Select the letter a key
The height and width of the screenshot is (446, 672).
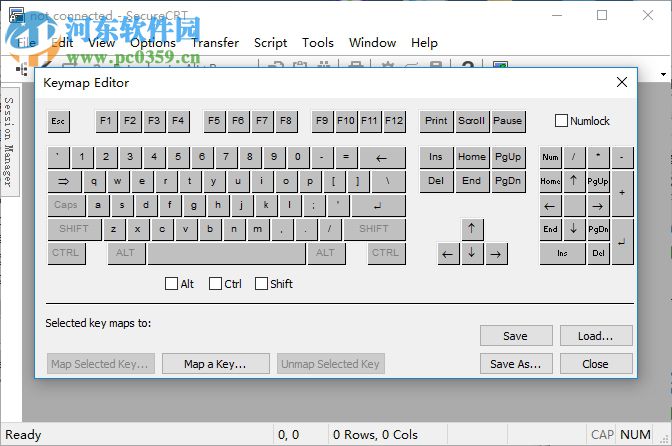99,205
